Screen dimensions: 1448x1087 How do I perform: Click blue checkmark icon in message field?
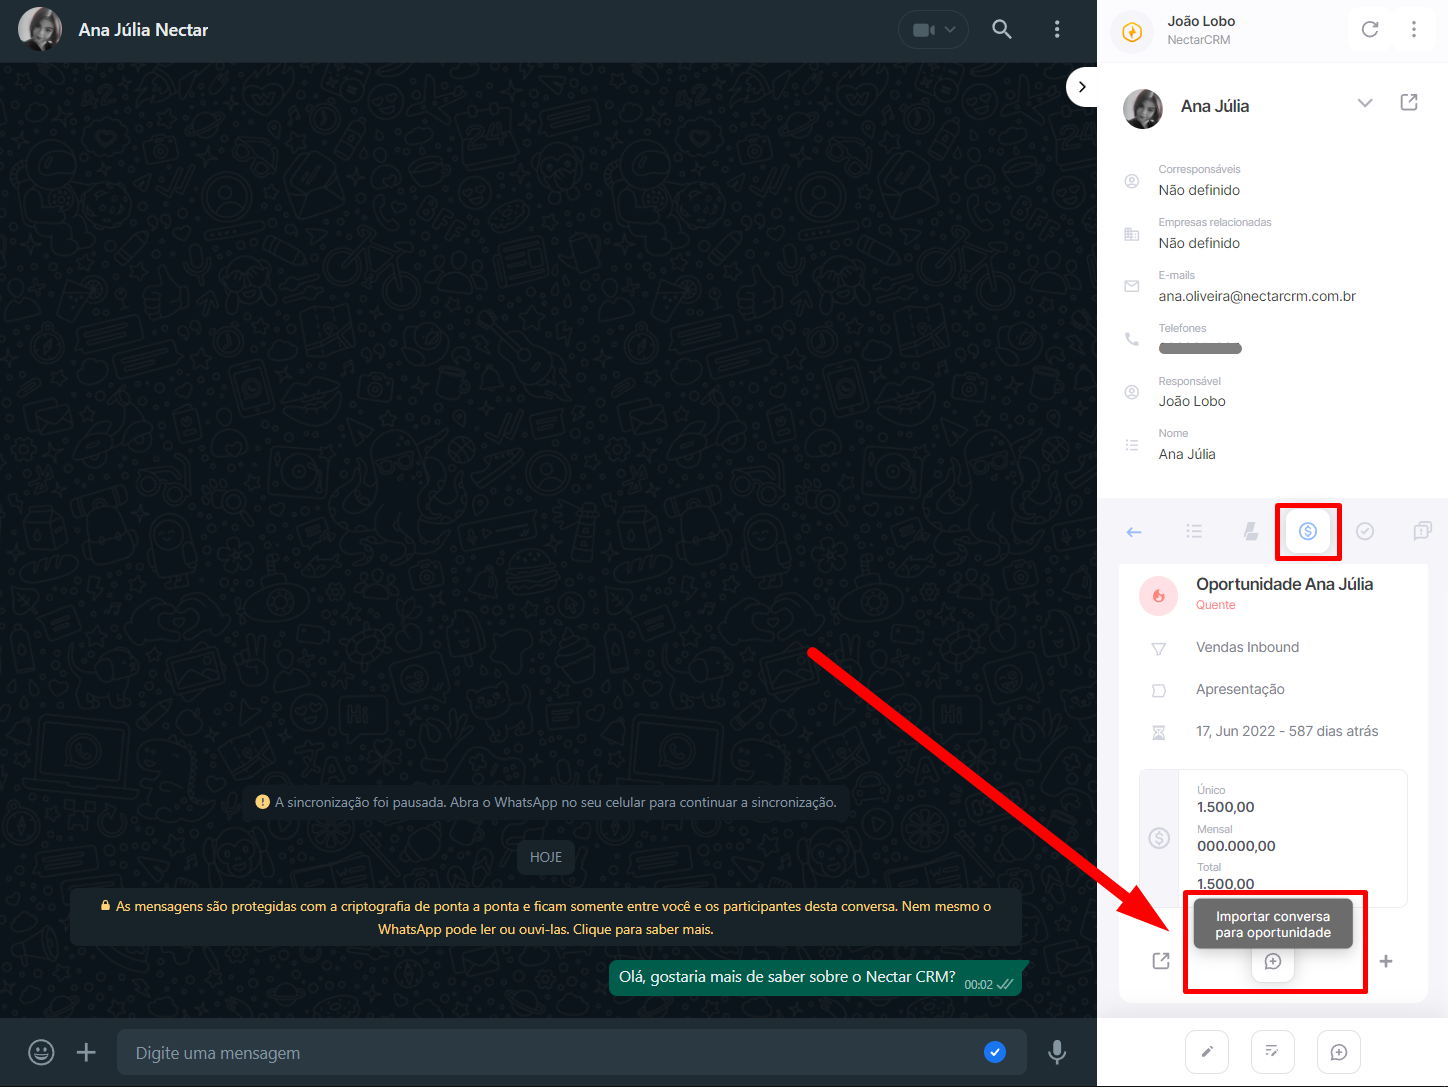[995, 1052]
